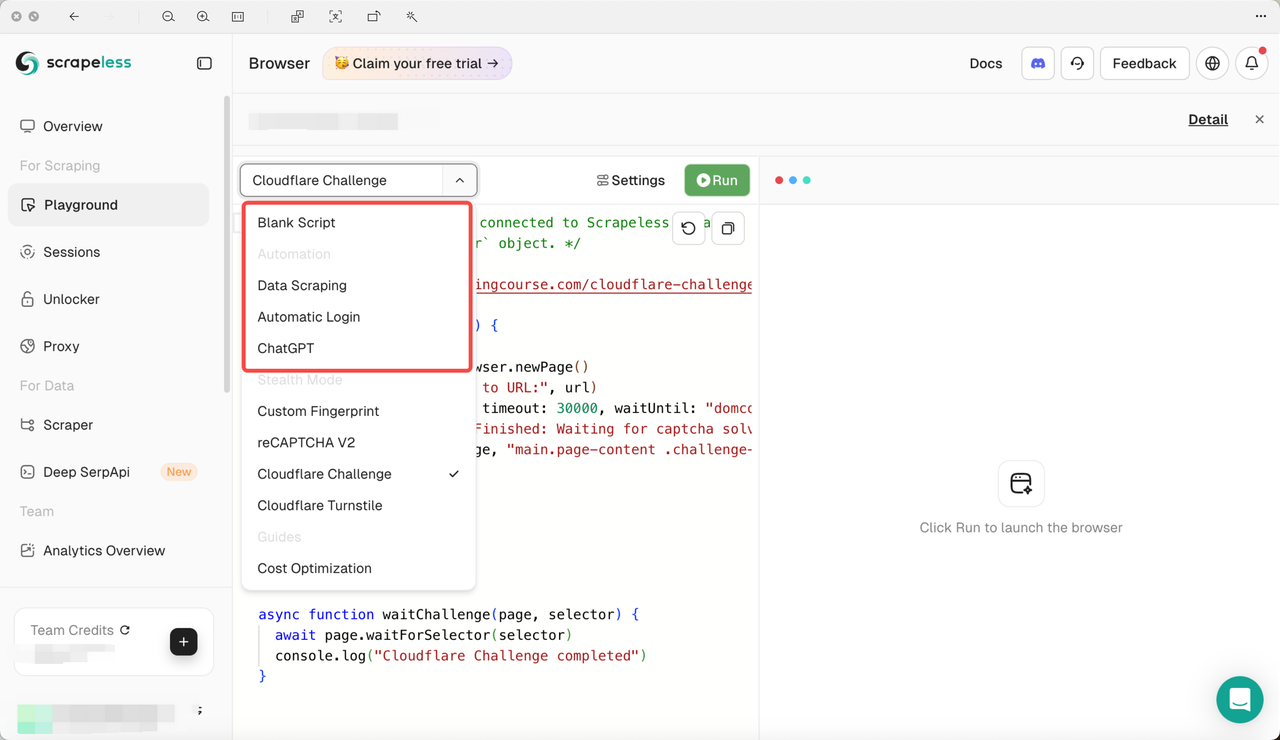Click the rotate toolbar icon

[373, 16]
